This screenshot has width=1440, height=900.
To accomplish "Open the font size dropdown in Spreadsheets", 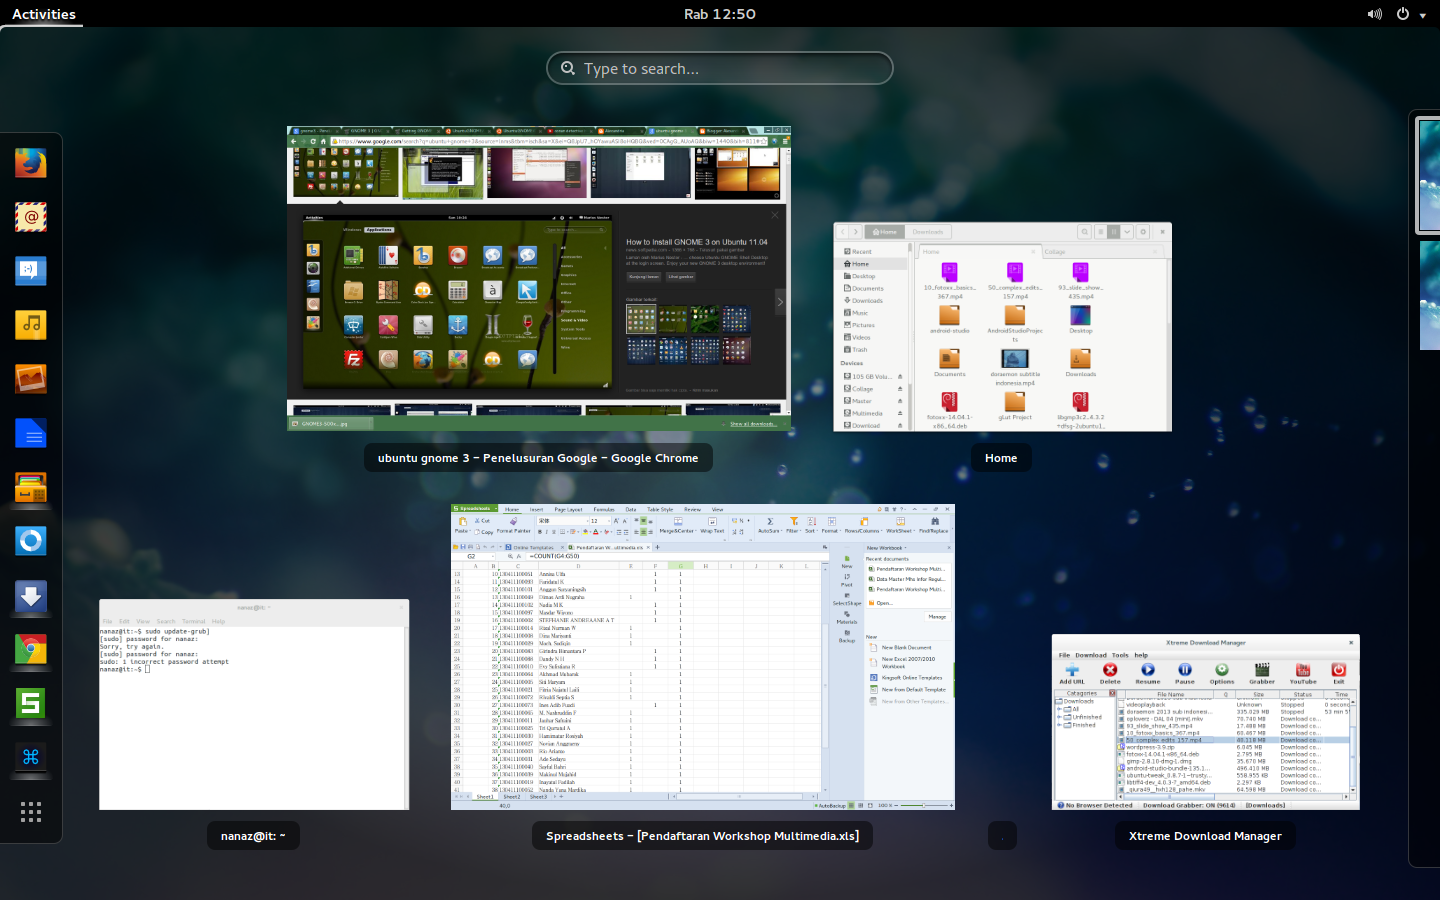I will [608, 520].
